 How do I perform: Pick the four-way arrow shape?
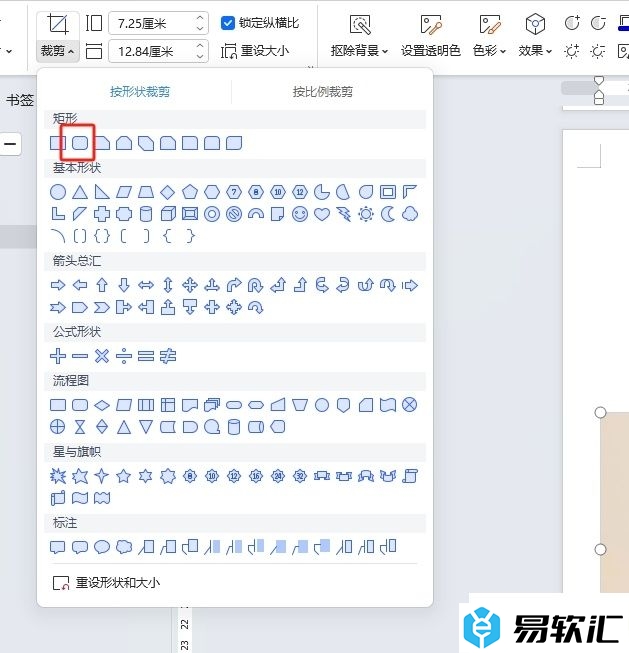coord(190,285)
